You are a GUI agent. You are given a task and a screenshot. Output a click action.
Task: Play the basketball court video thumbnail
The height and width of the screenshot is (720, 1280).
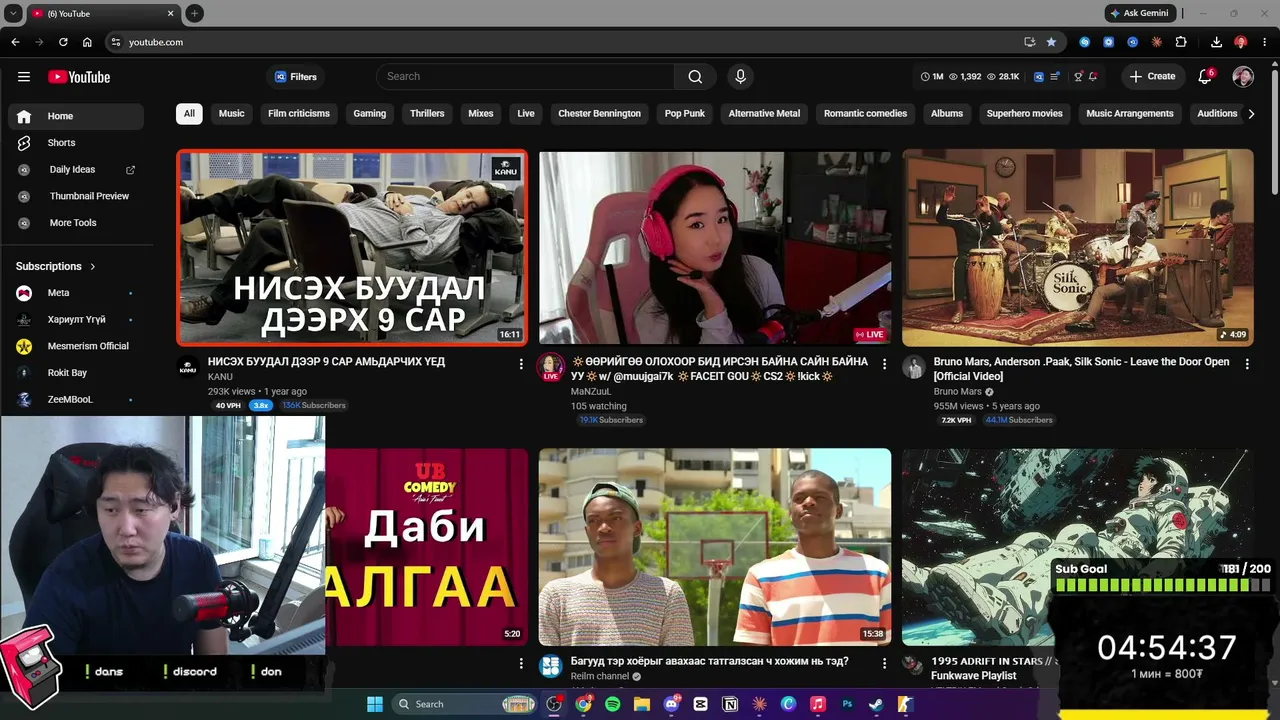tap(715, 547)
